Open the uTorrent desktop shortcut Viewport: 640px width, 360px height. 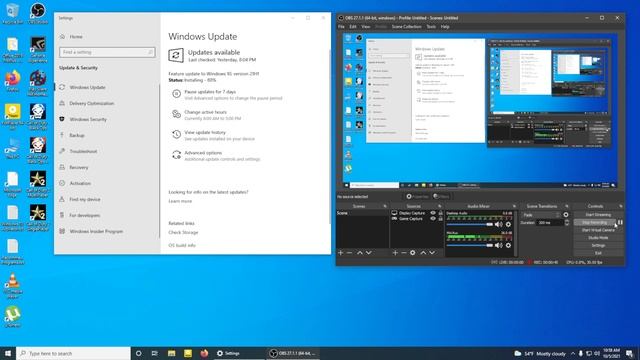[x=13, y=317]
